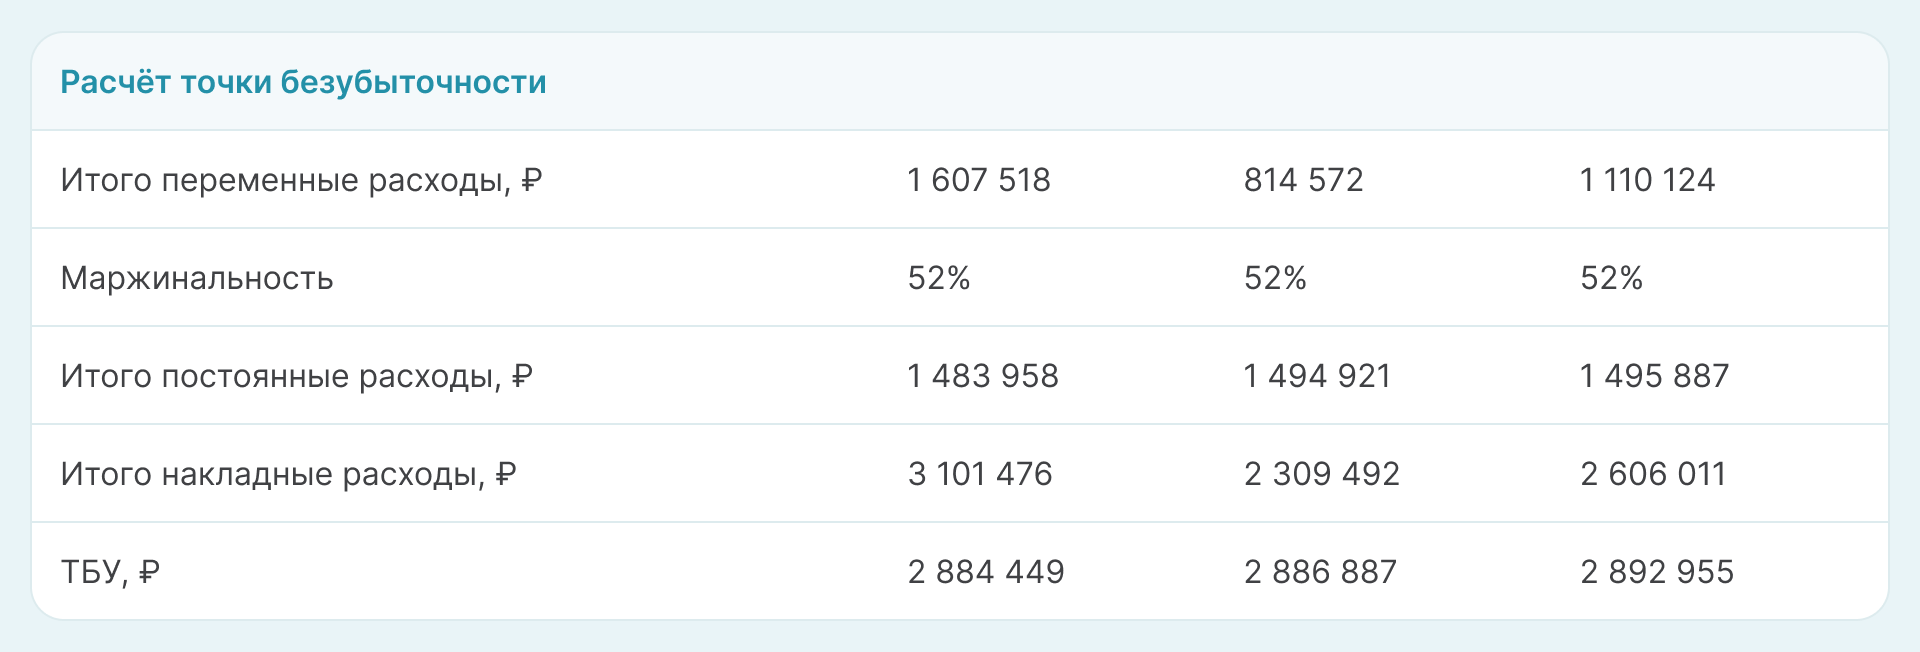Click the fixed expenses value 1 495 887
This screenshot has height=652, width=1920.
coord(1654,376)
